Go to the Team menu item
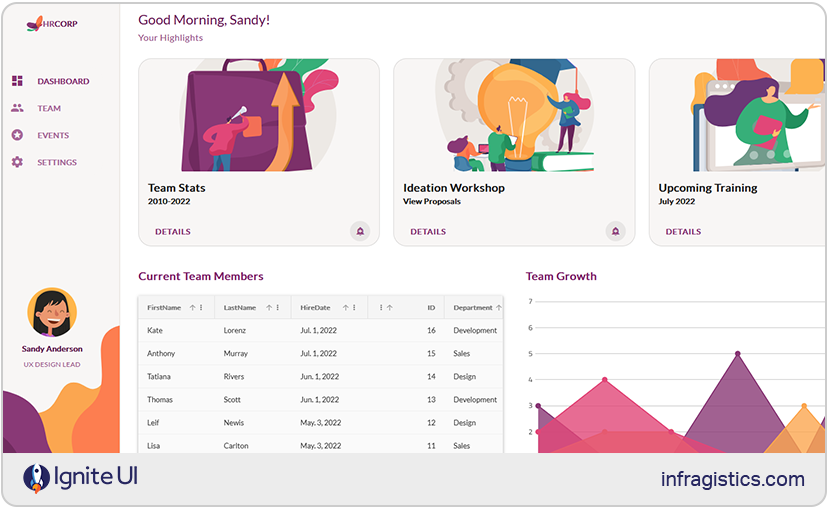The image size is (828, 509). tap(49, 108)
